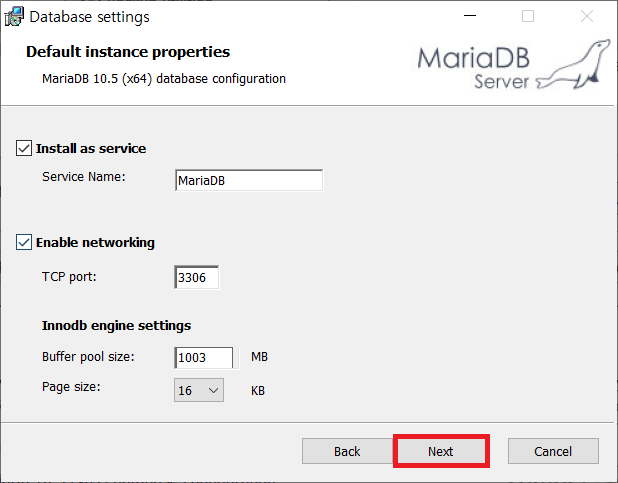Open the Page size dropdown
This screenshot has height=483, width=618.
(x=199, y=390)
